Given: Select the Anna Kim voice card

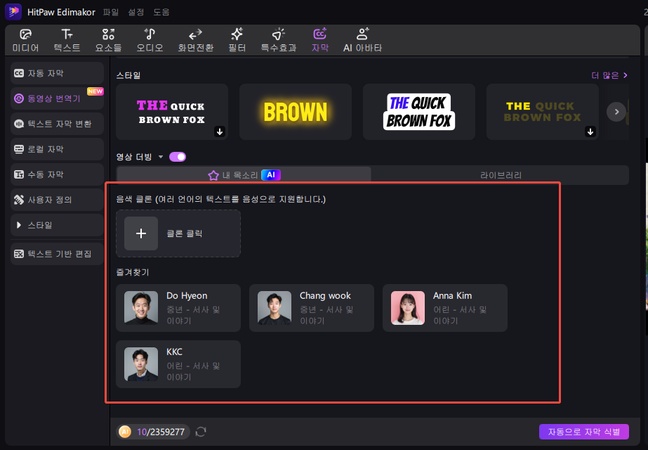Looking at the screenshot, I should [x=445, y=308].
